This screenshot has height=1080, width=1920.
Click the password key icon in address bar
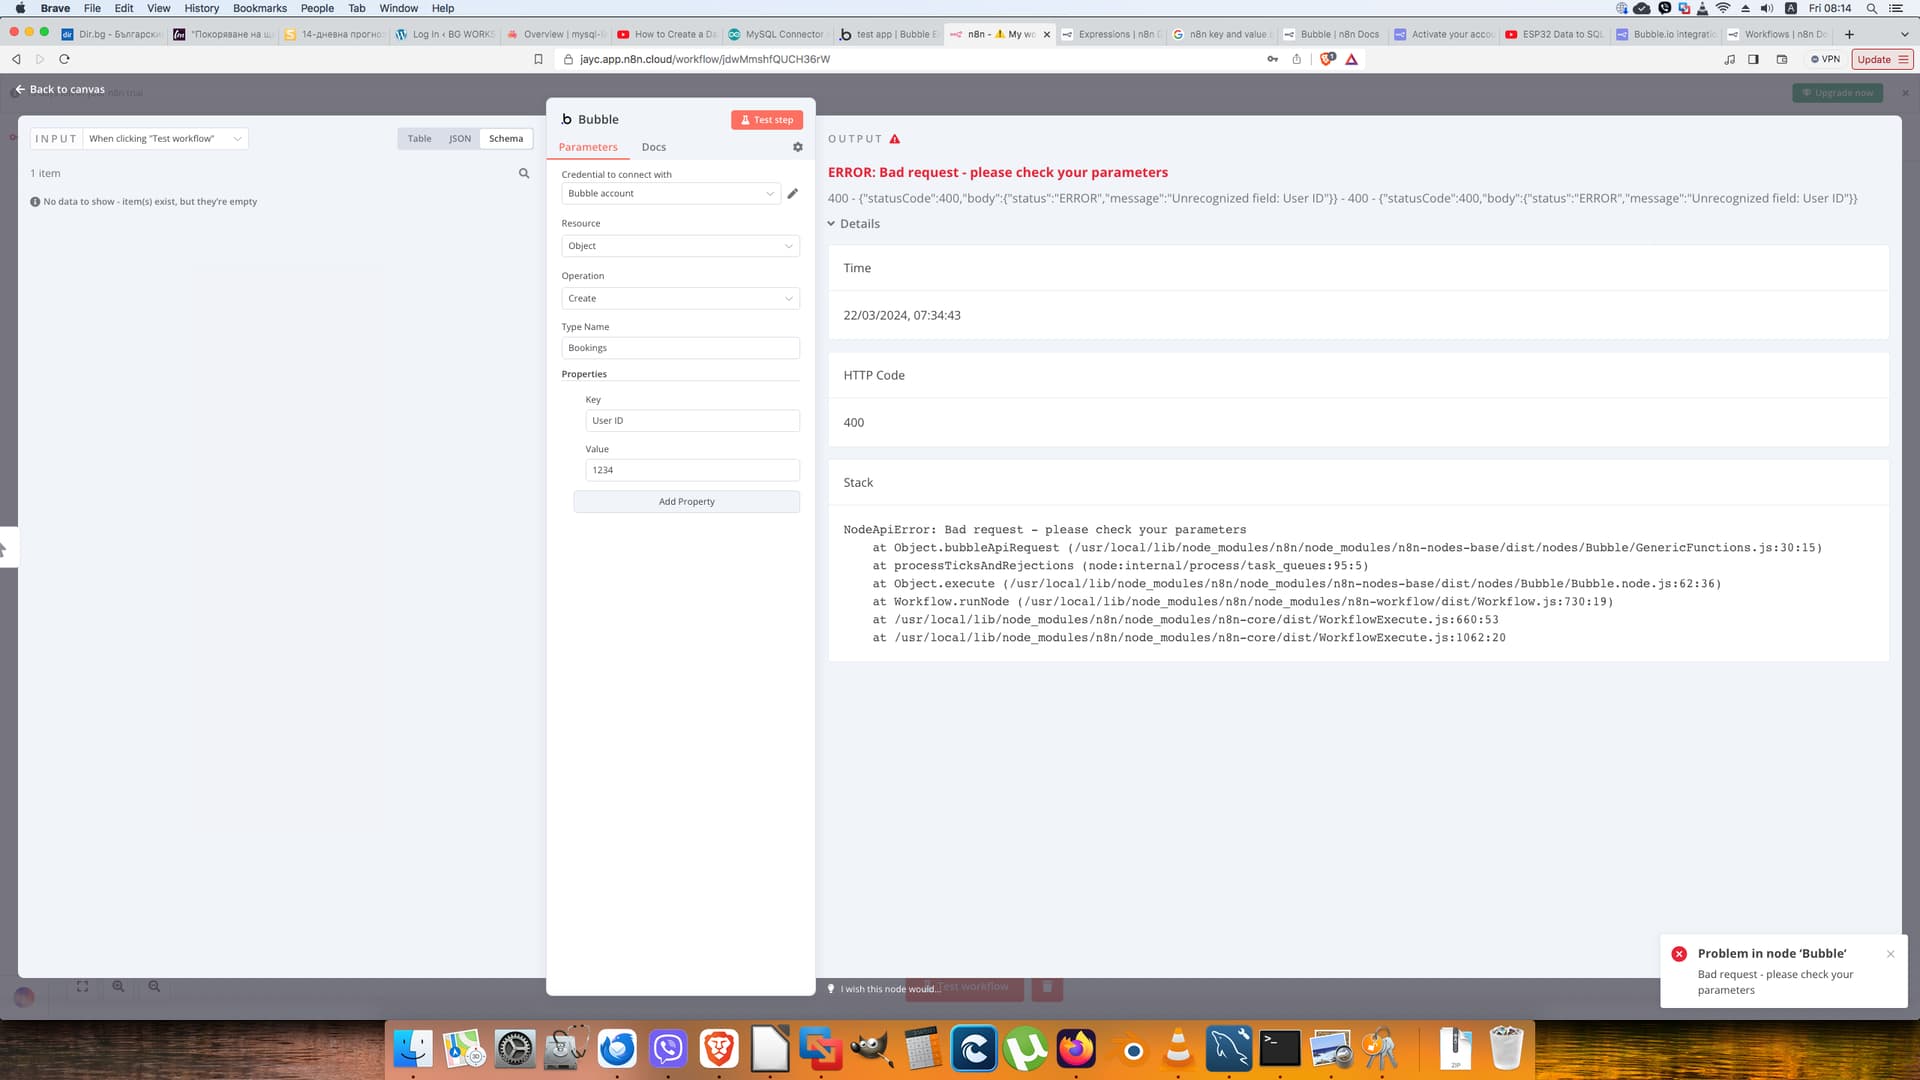coord(1272,59)
